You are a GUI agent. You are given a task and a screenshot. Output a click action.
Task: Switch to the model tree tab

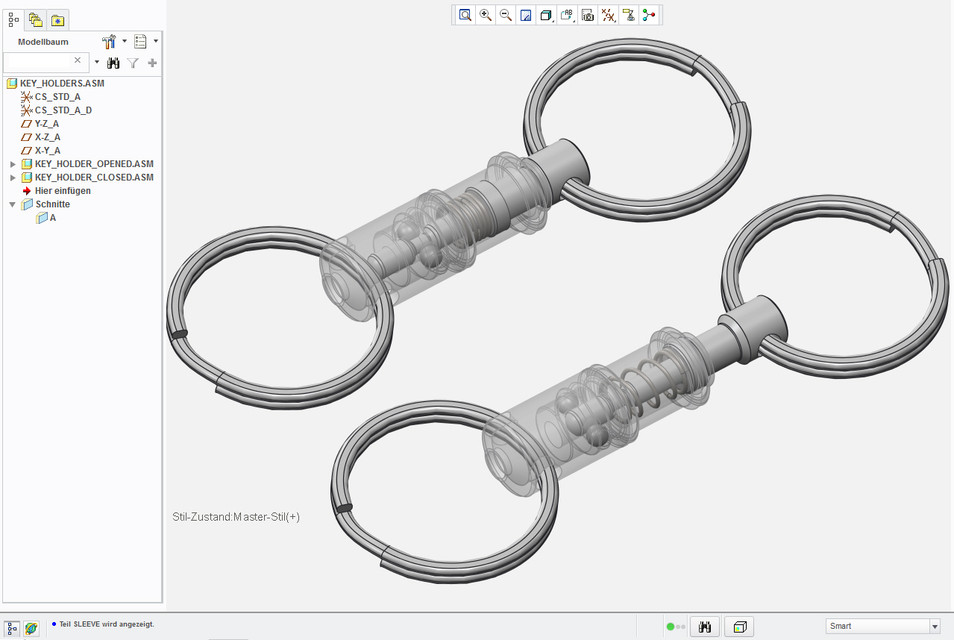[x=13, y=20]
